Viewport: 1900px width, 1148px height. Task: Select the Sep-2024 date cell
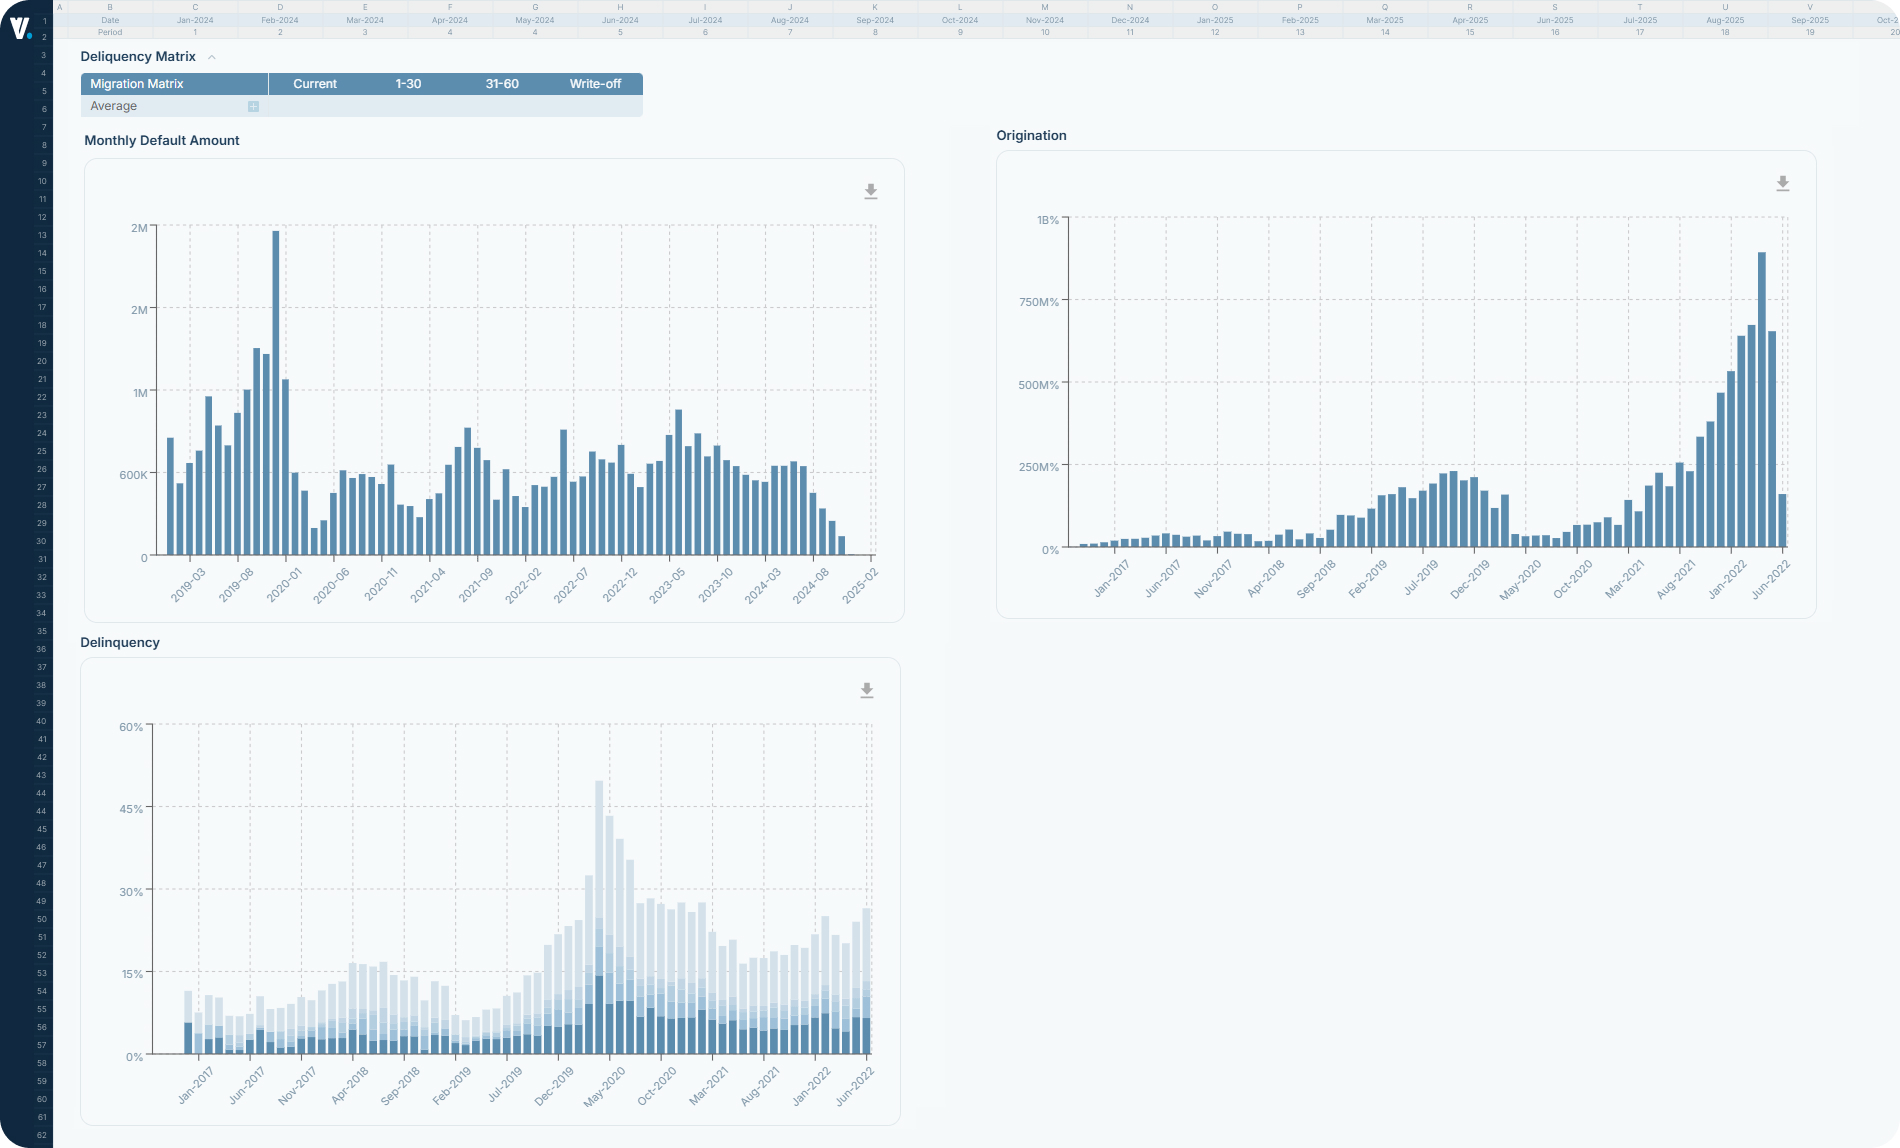(x=875, y=20)
